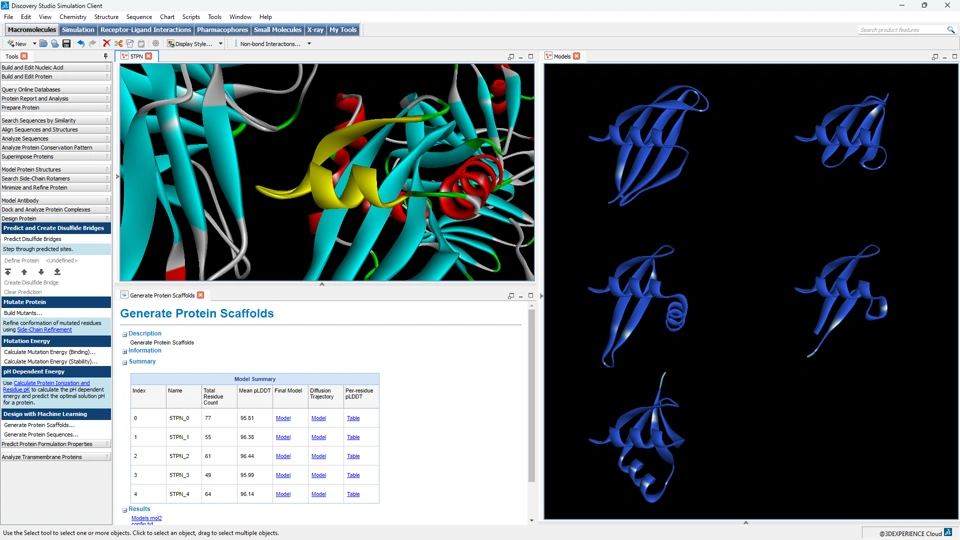This screenshot has height=540, width=960.
Task: Open Calculate Protein Ionization and Residue pK link
Action: [x=47, y=386]
